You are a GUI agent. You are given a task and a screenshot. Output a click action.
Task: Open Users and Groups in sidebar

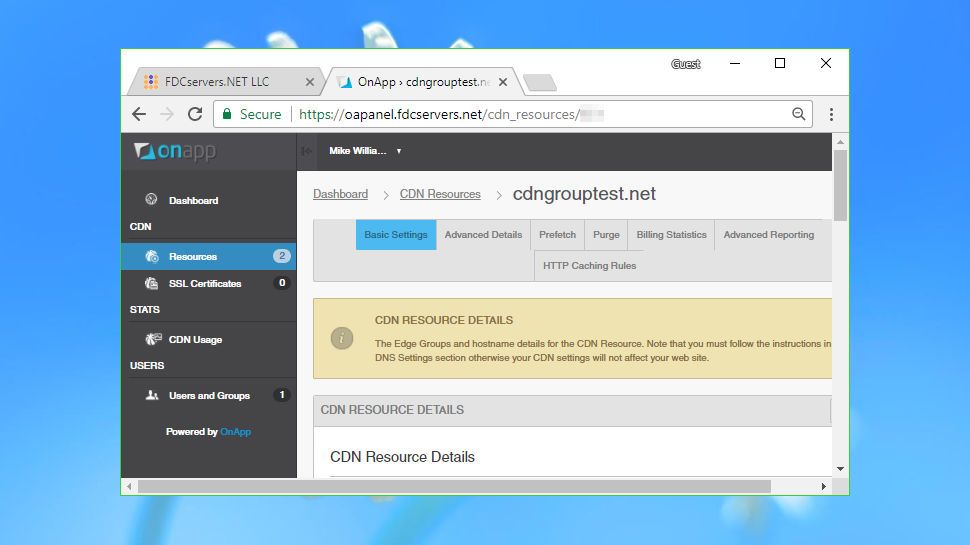[209, 395]
